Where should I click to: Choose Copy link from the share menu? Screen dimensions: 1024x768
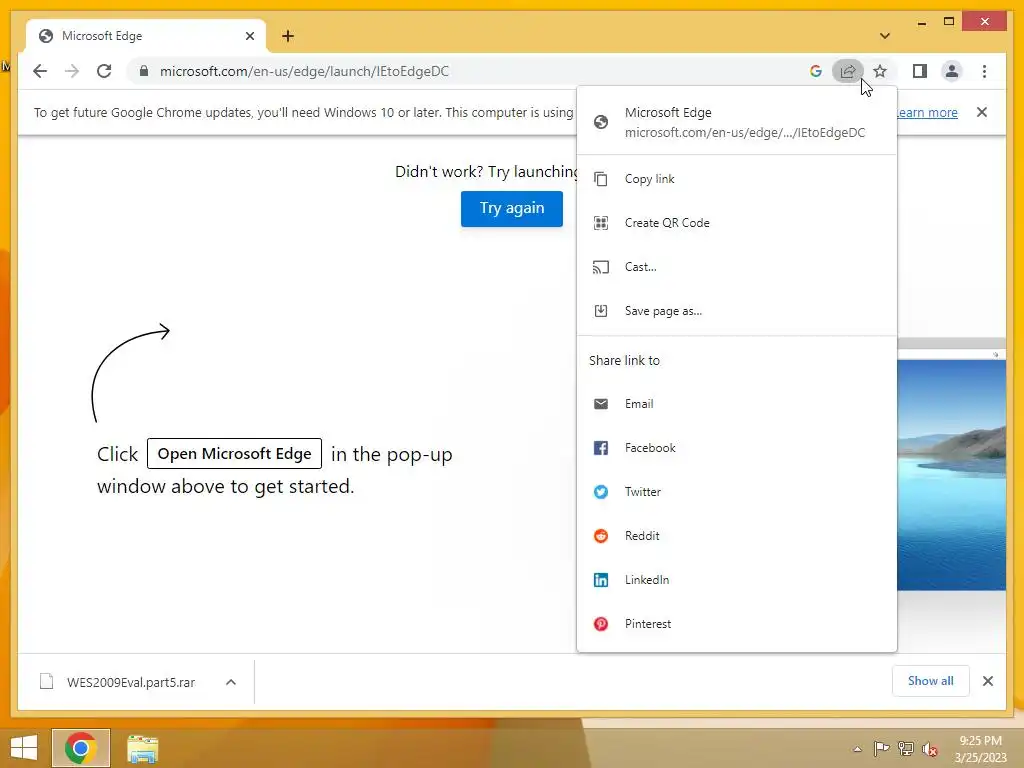tap(737, 179)
